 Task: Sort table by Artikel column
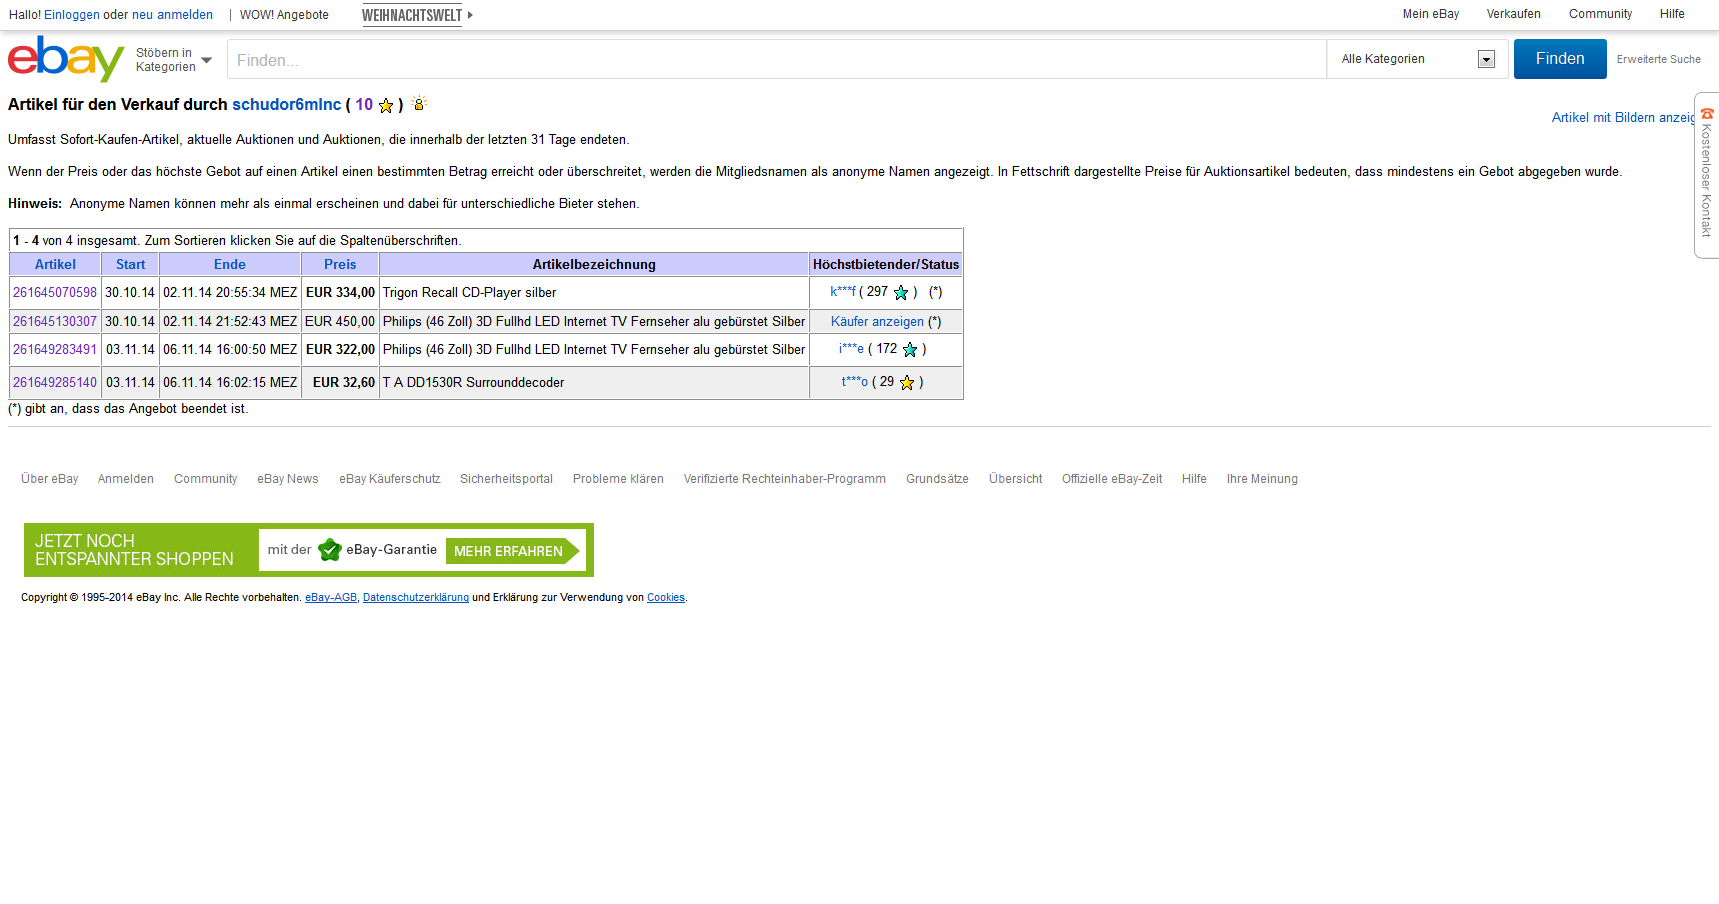click(55, 265)
